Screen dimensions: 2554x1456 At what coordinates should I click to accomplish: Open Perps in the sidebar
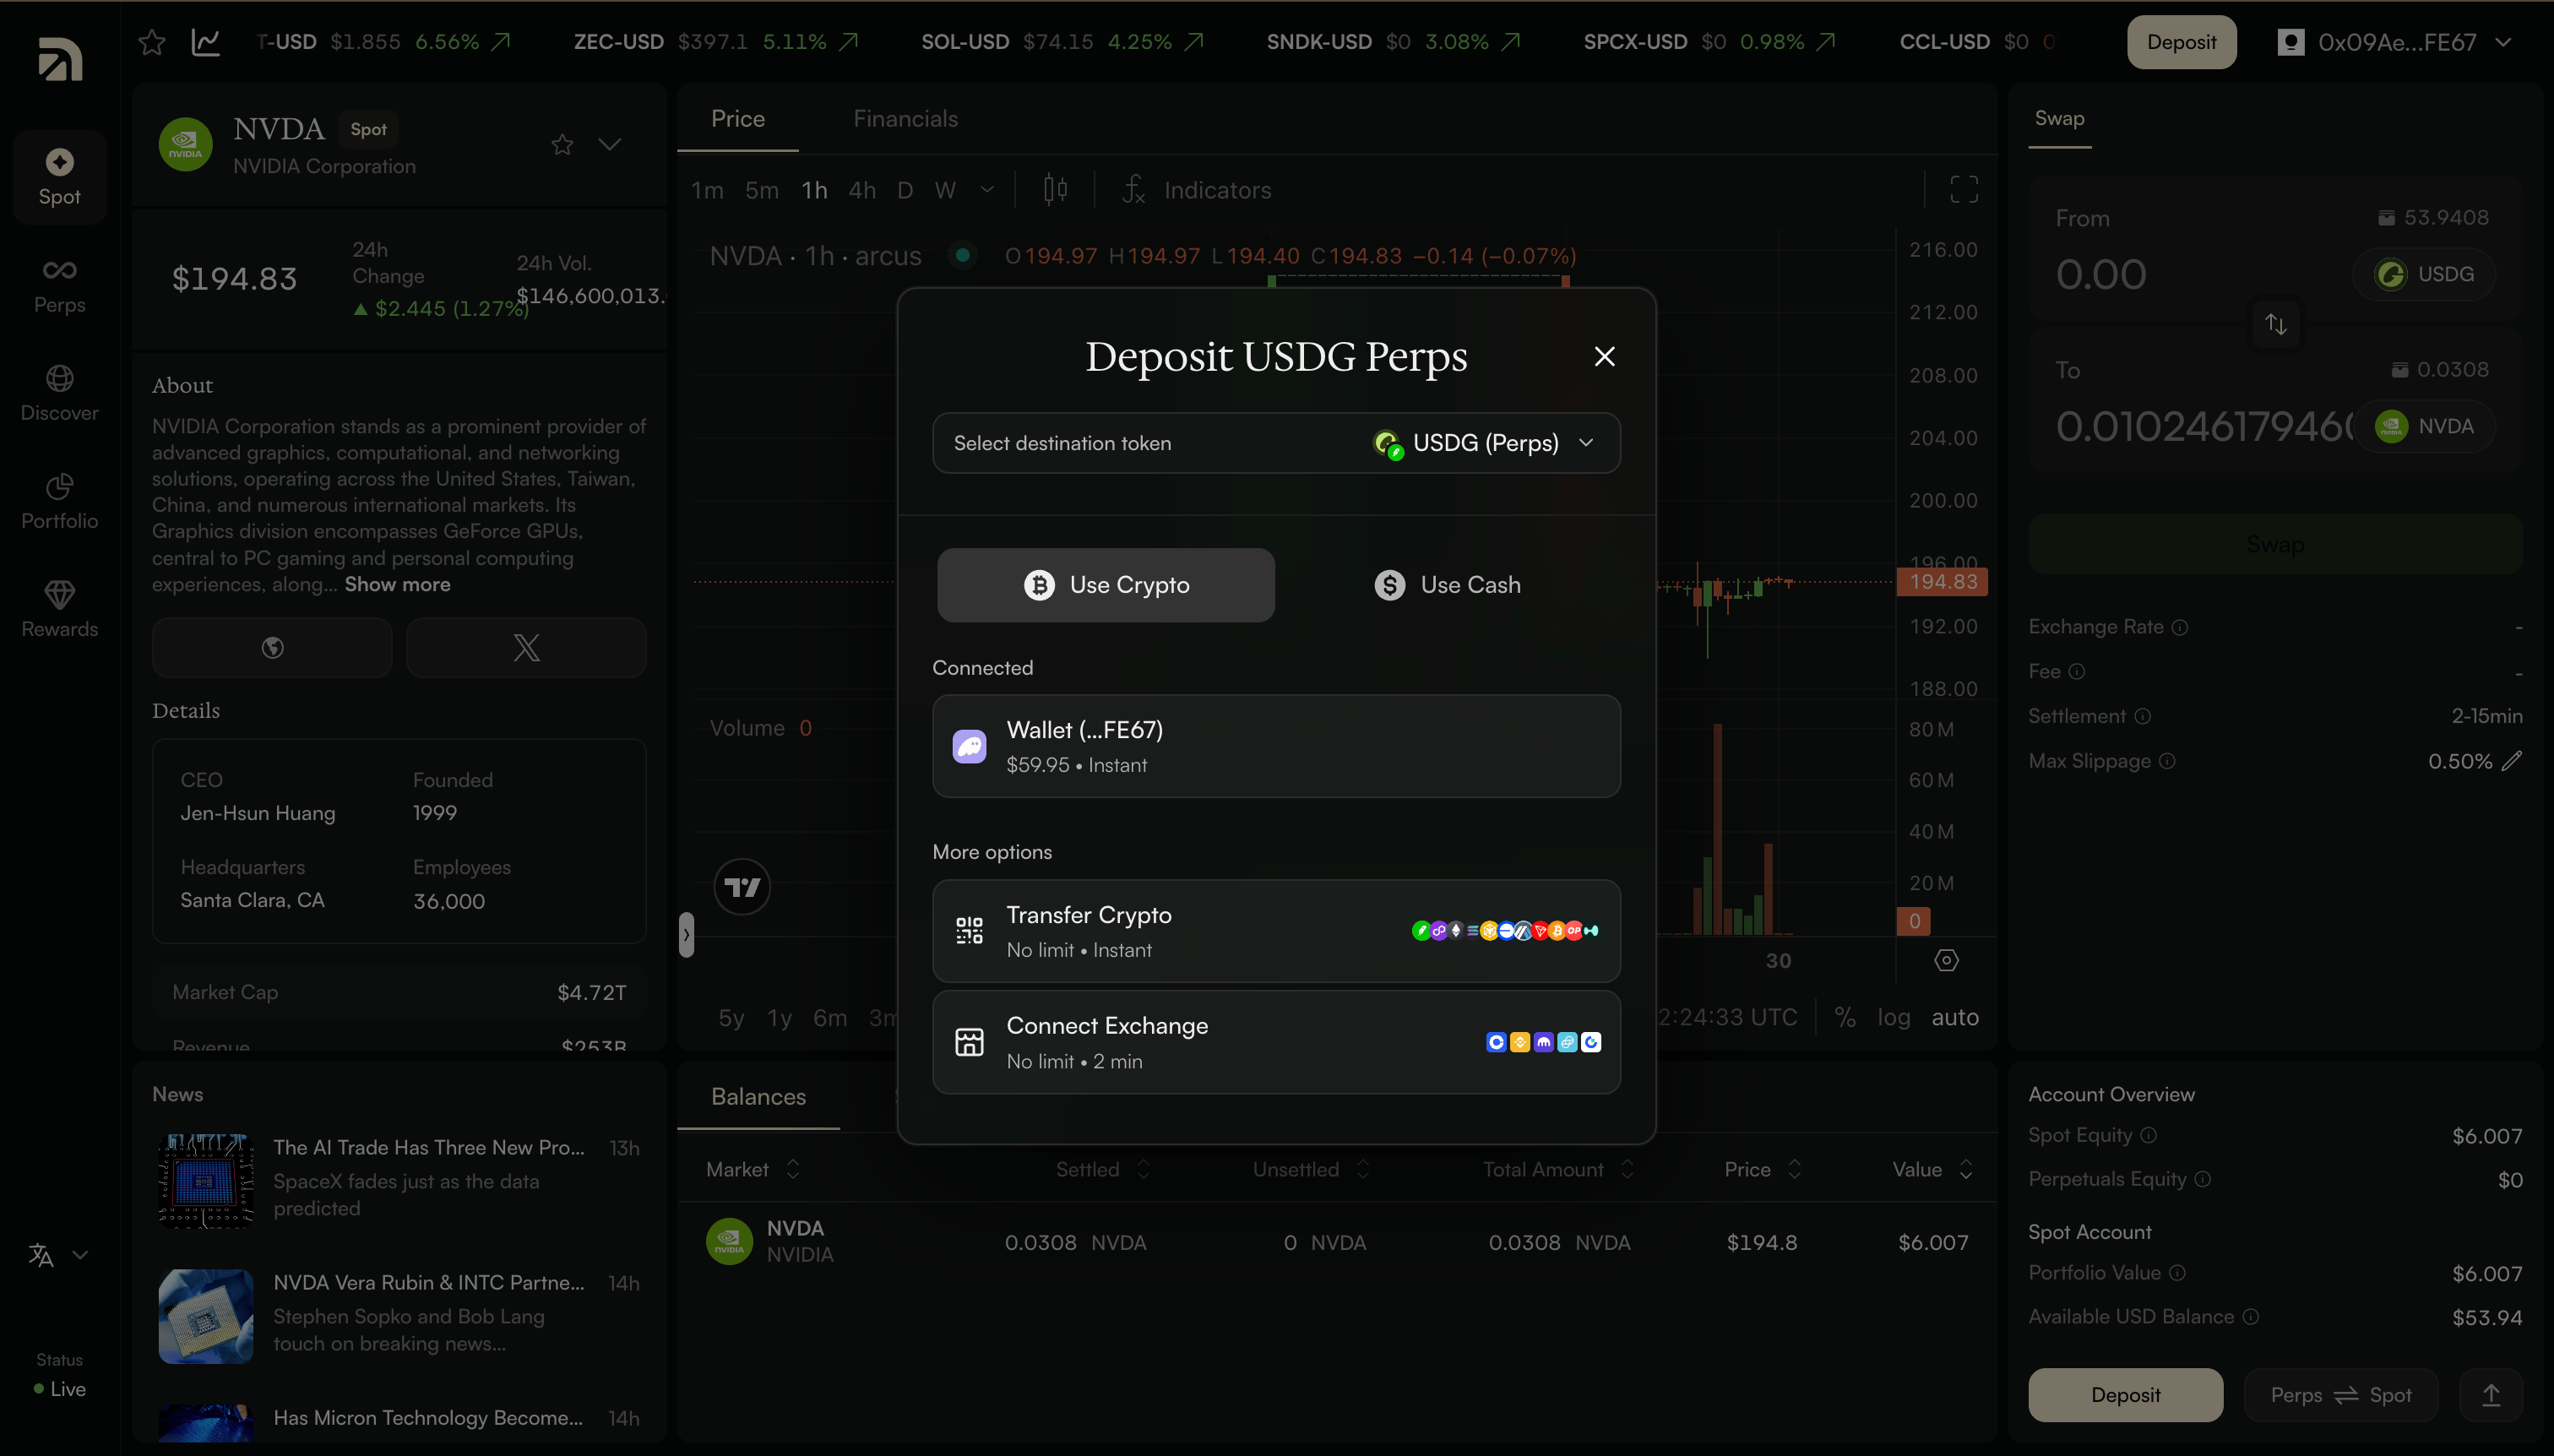60,286
